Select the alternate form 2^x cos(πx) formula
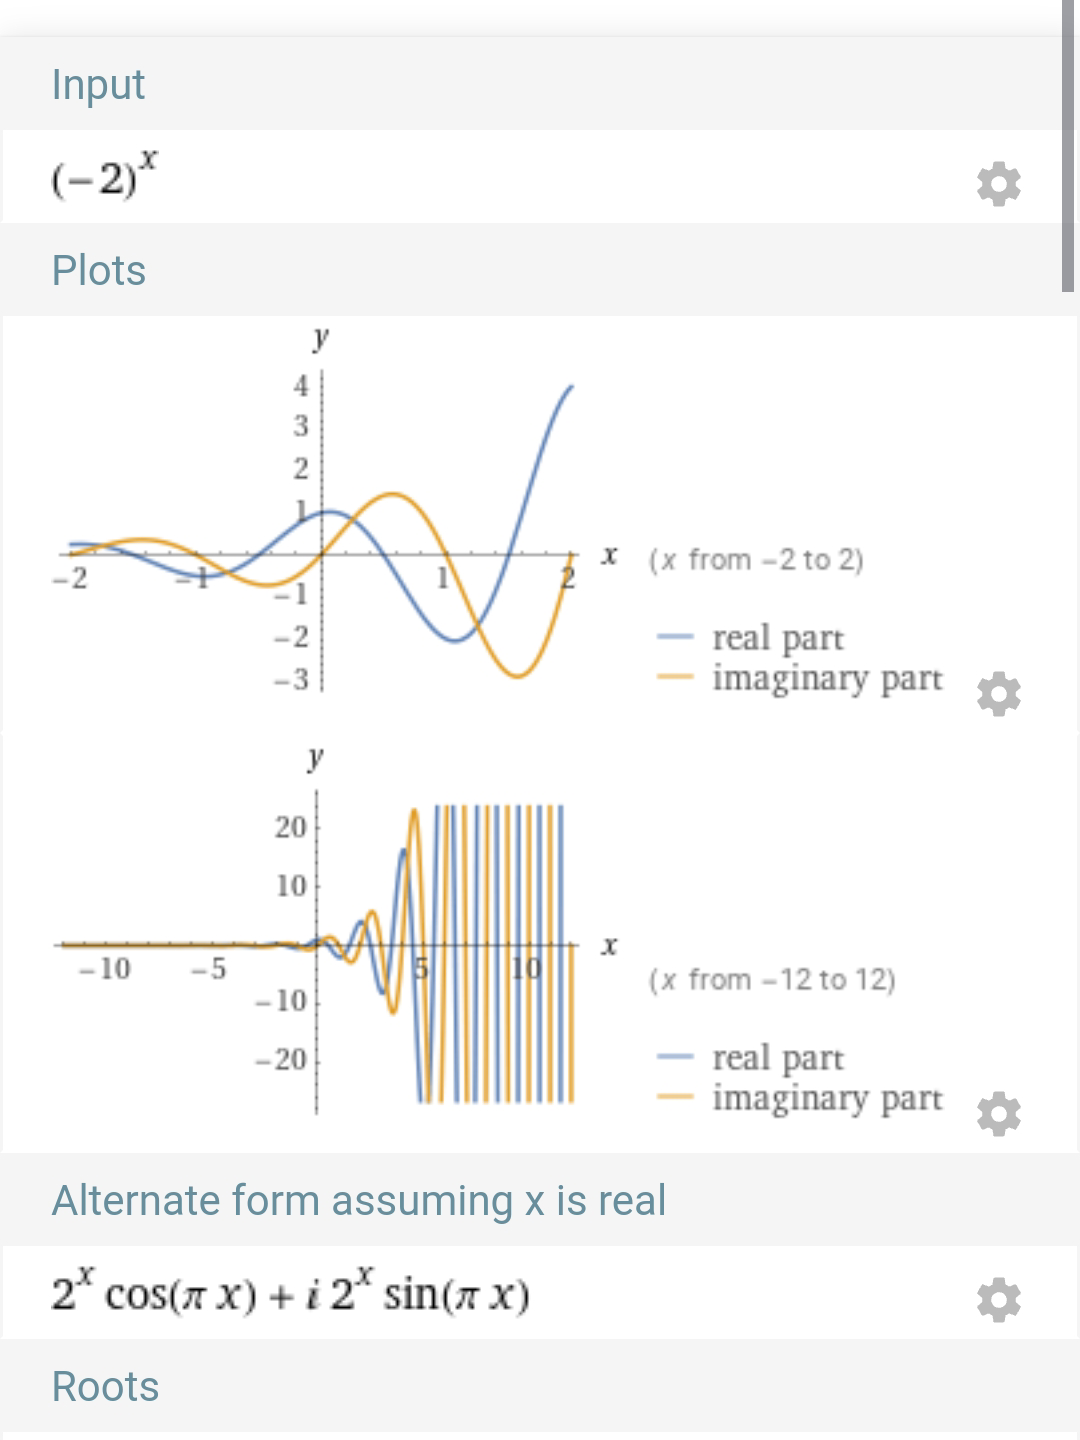The height and width of the screenshot is (1440, 1080). pos(290,1293)
